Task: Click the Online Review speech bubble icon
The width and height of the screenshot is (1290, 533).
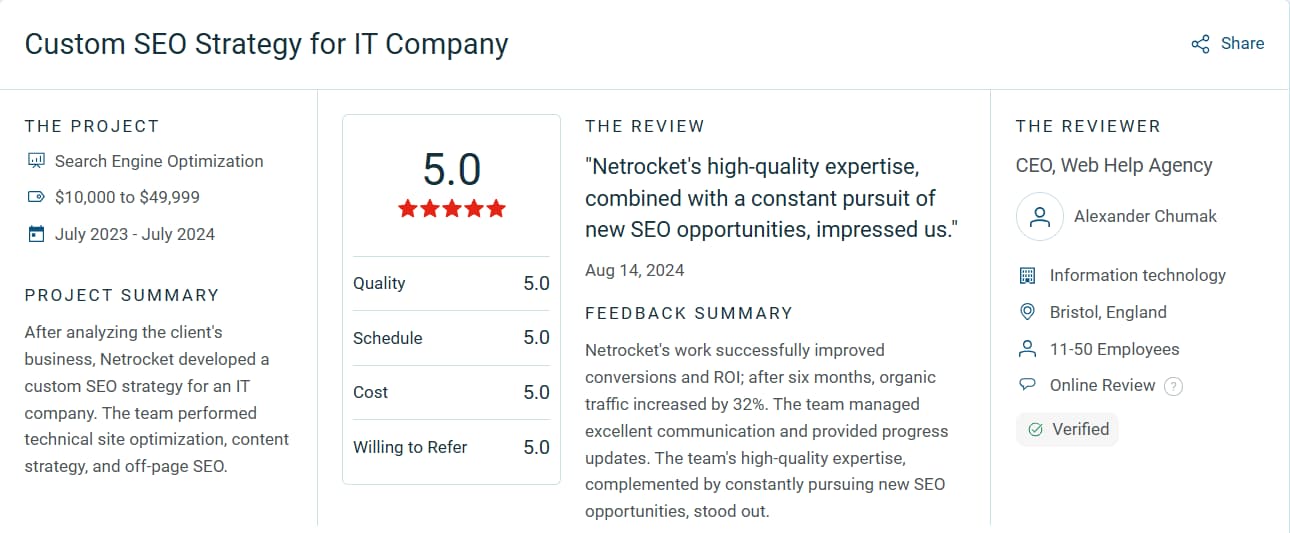Action: [1027, 385]
